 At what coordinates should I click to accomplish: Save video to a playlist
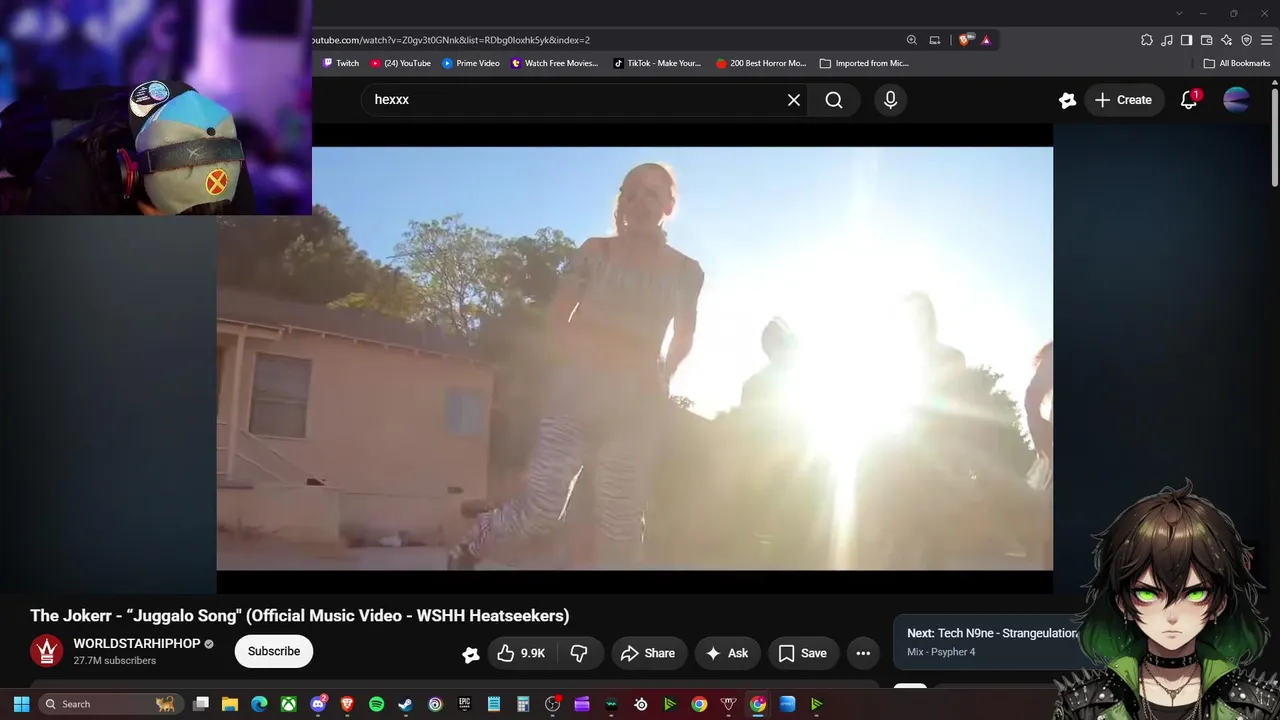[803, 653]
